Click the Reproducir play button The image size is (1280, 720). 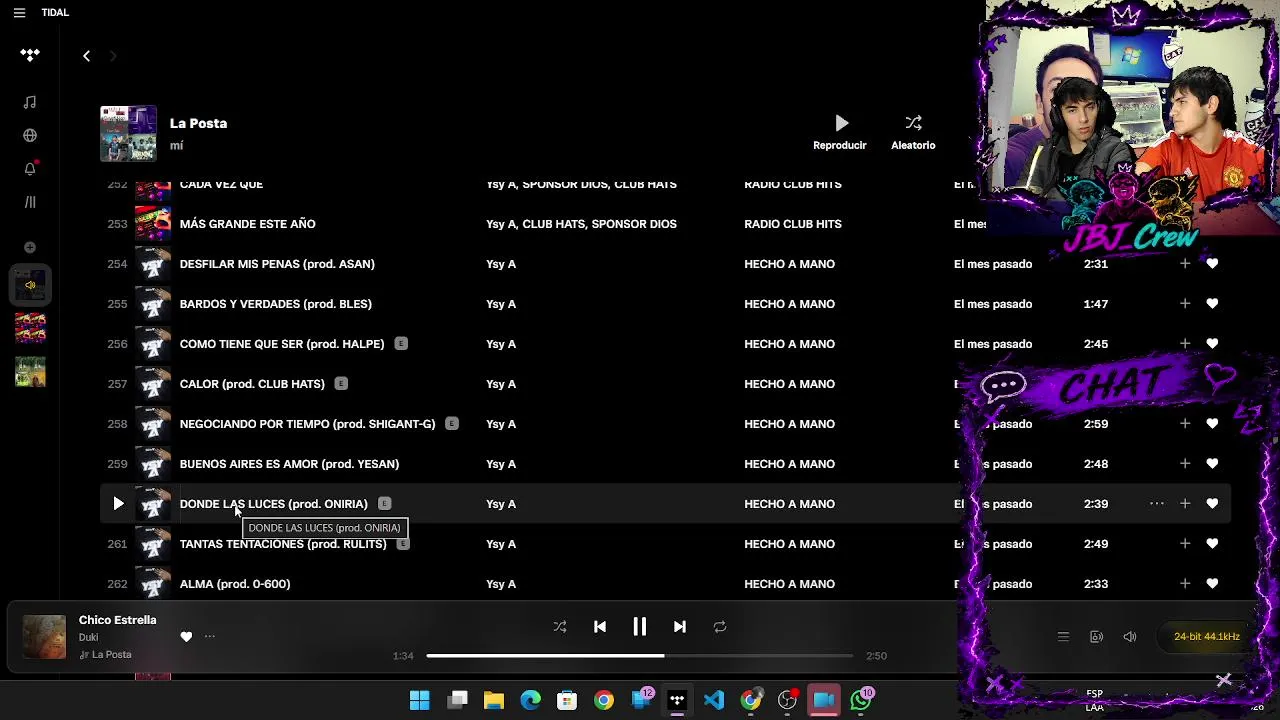click(x=841, y=132)
